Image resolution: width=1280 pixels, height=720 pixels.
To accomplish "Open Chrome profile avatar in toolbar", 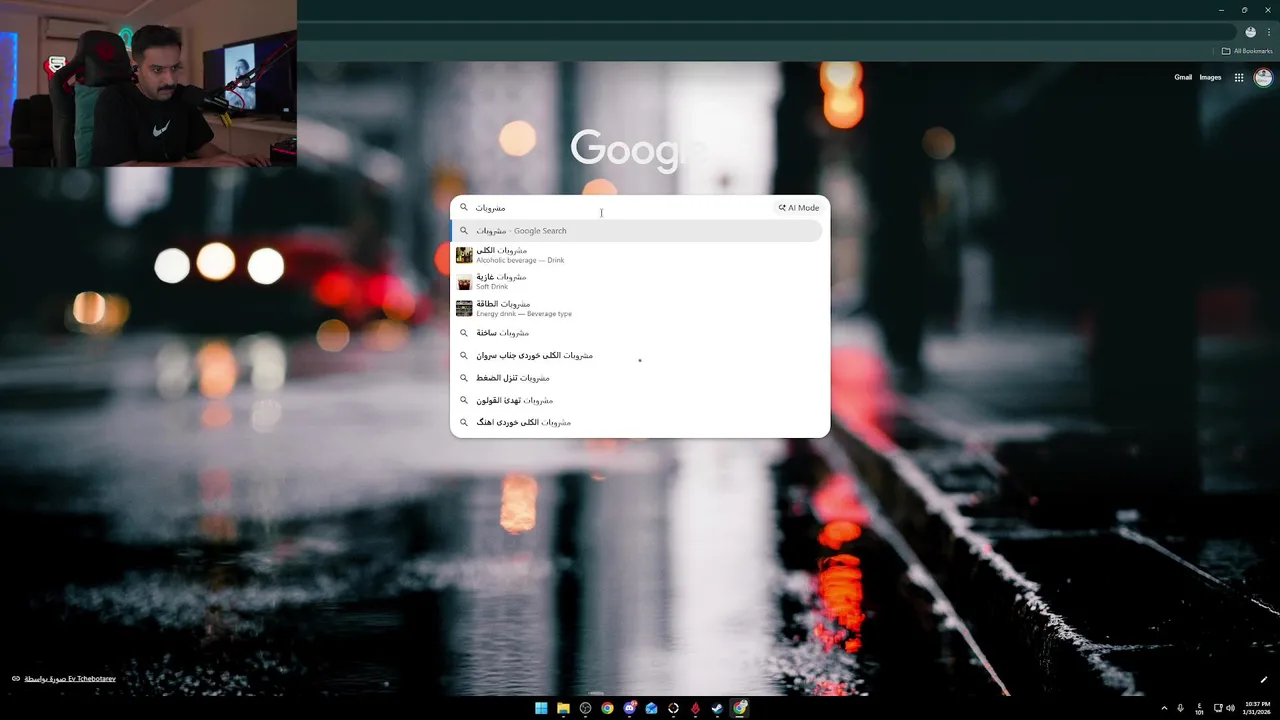I will point(1250,32).
